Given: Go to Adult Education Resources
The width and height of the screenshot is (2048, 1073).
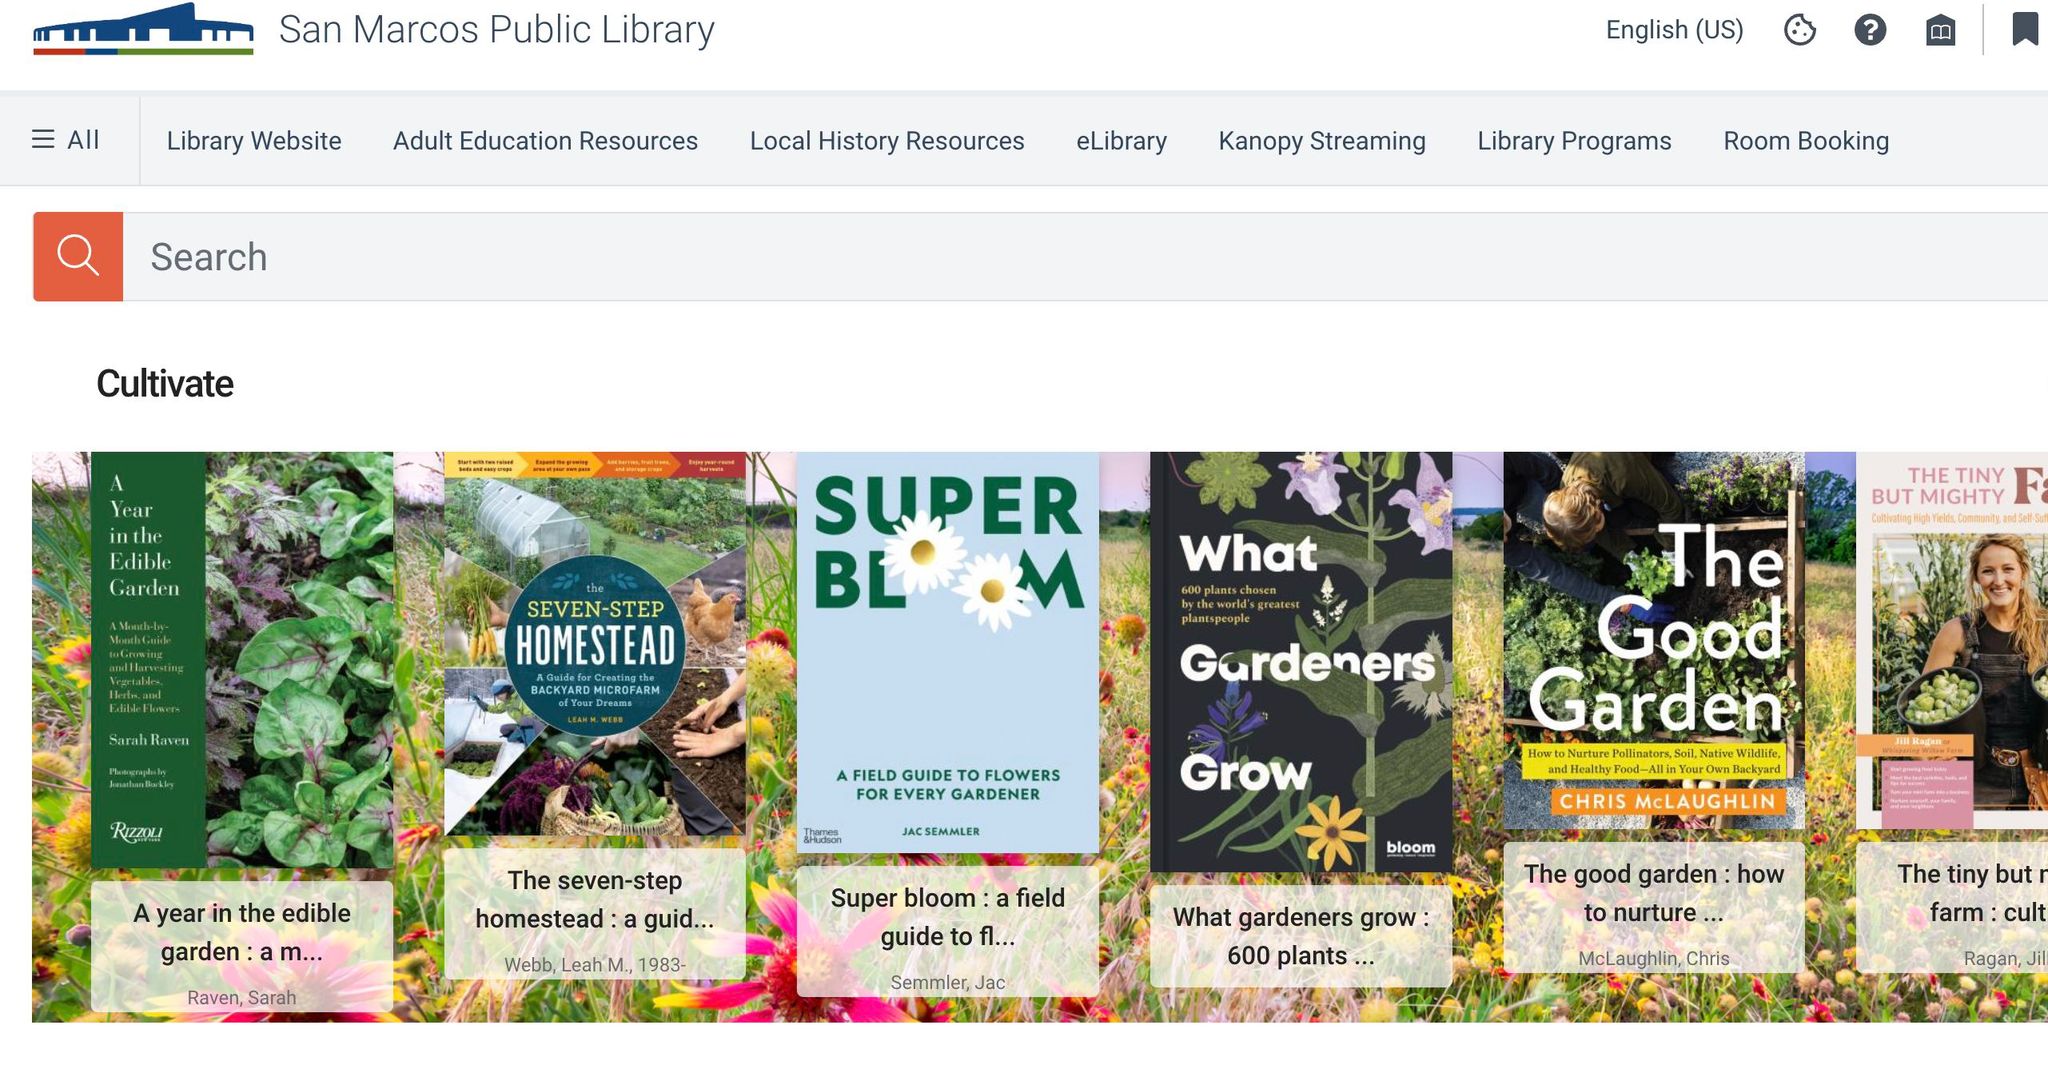Looking at the screenshot, I should point(545,141).
